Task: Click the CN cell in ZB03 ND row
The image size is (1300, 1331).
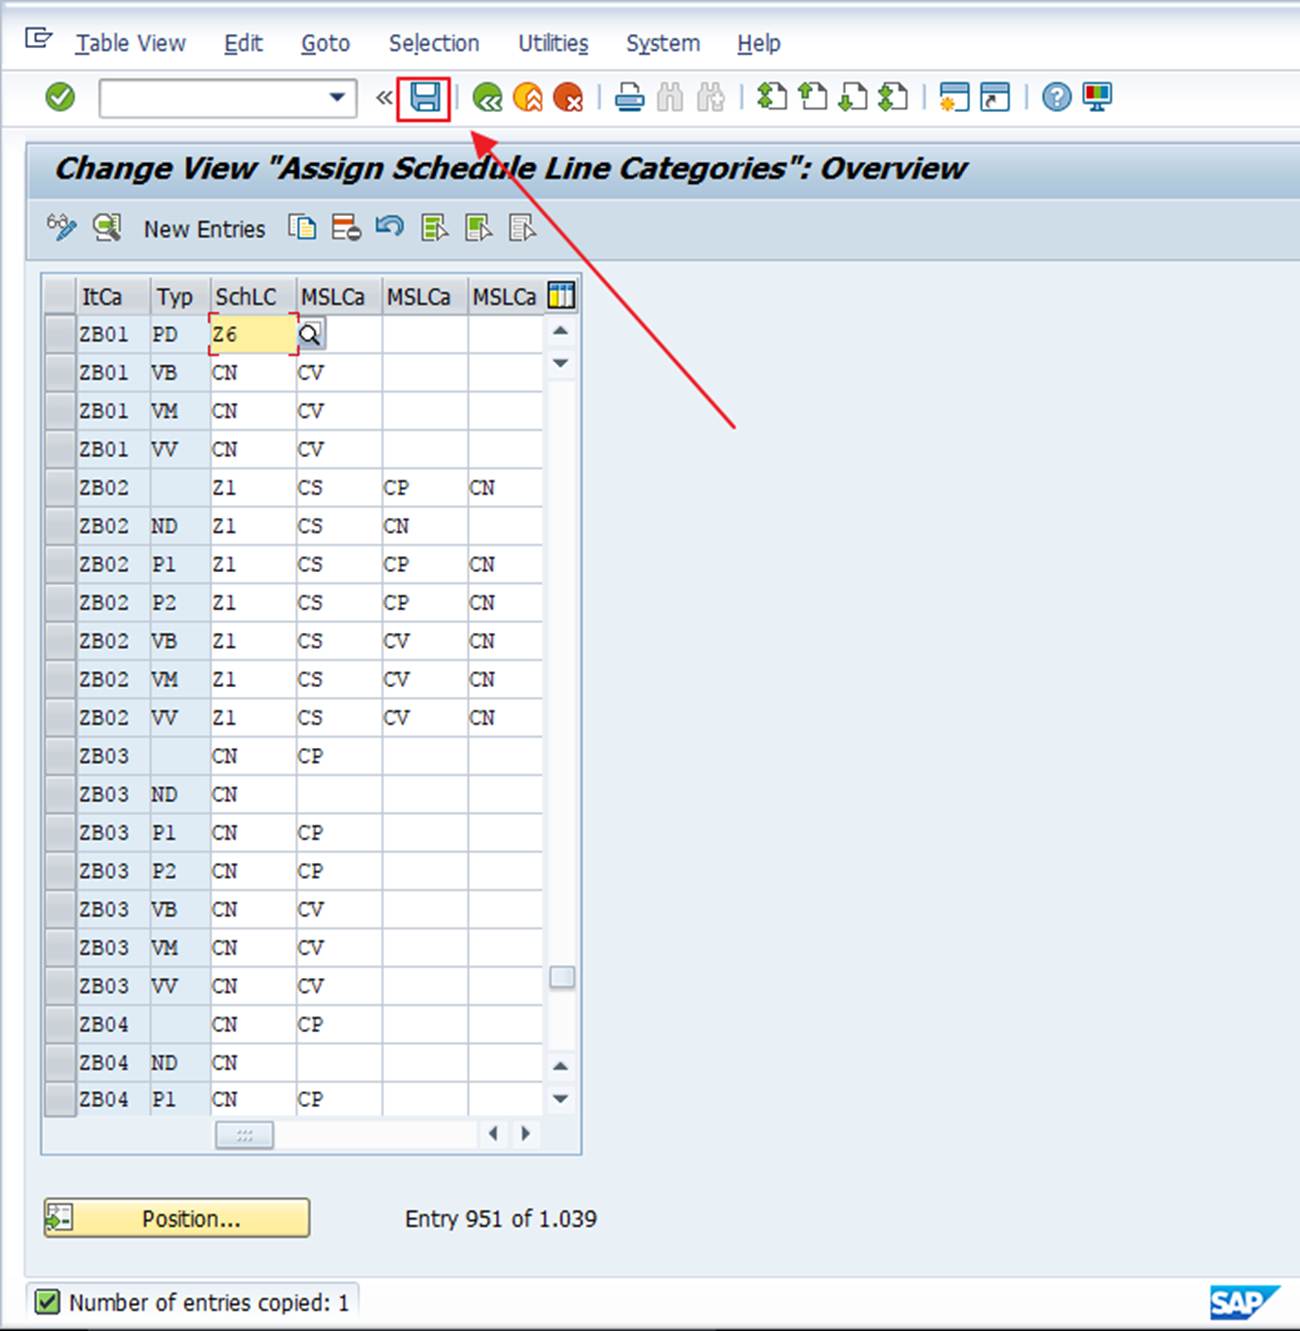Action: click(253, 794)
